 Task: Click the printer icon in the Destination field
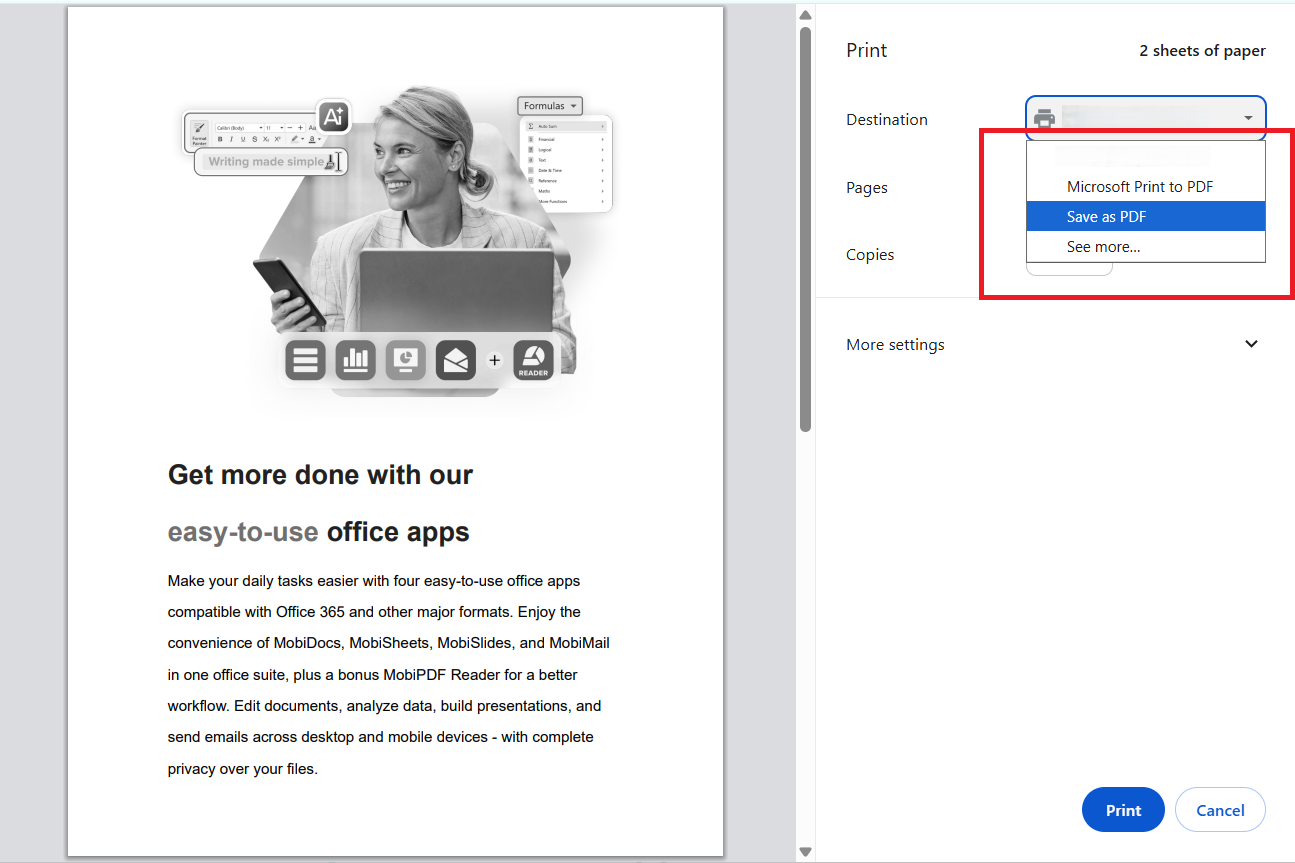tap(1044, 118)
